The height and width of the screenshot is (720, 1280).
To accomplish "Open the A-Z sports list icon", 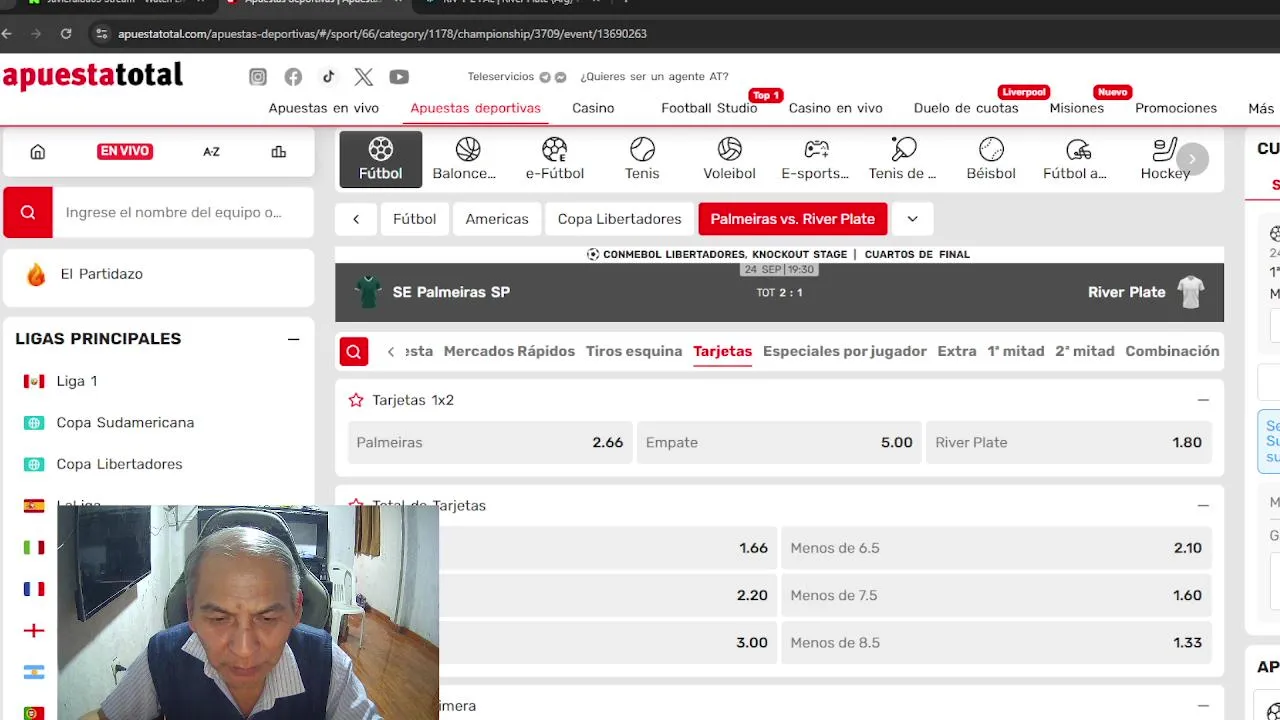I will [x=211, y=152].
